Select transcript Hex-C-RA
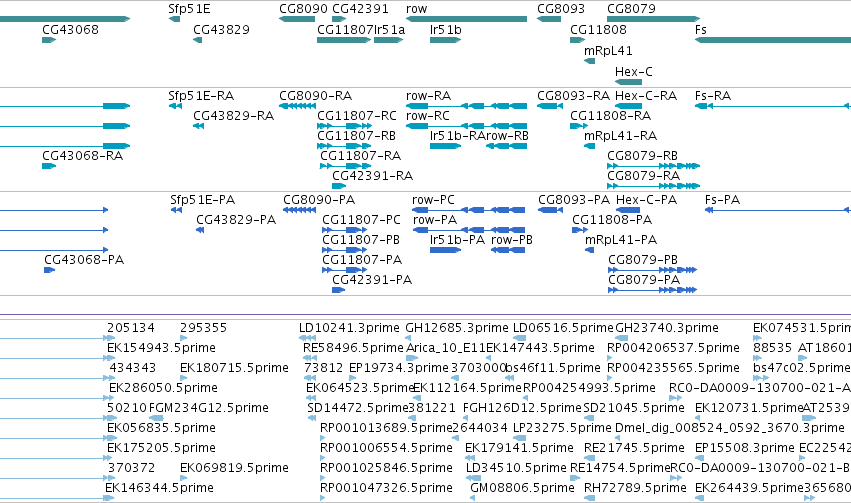 [646, 96]
